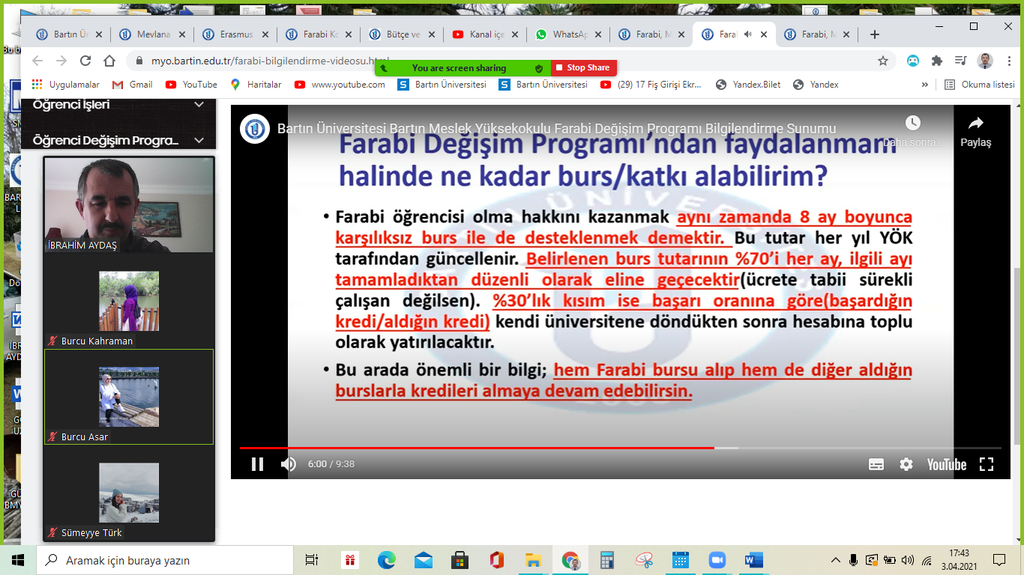Open the Chrome three-dot menu
Image resolution: width=1024 pixels, height=575 pixels.
[1009, 61]
